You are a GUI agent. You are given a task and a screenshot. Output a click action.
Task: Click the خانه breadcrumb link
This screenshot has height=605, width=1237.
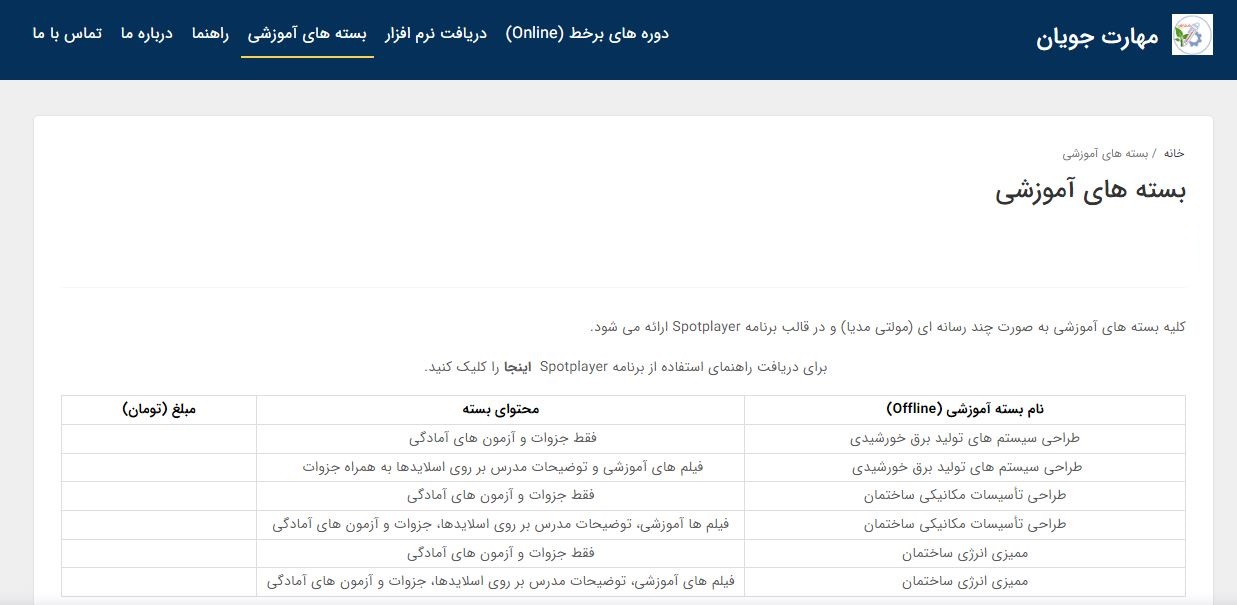pos(1174,154)
